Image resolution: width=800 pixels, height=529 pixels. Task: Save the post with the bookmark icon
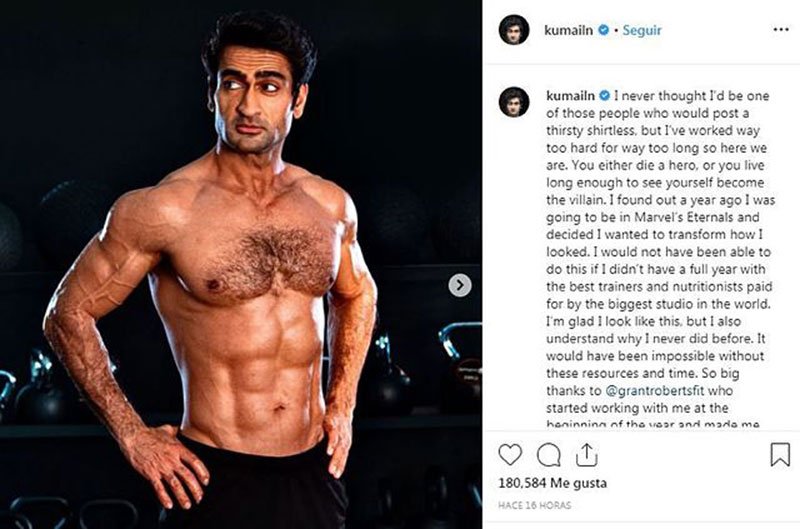[780, 454]
